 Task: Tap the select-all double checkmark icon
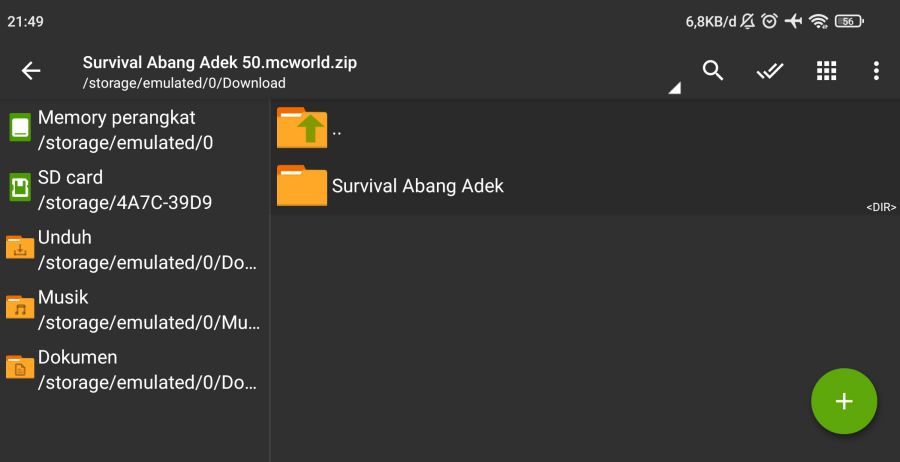click(x=770, y=71)
